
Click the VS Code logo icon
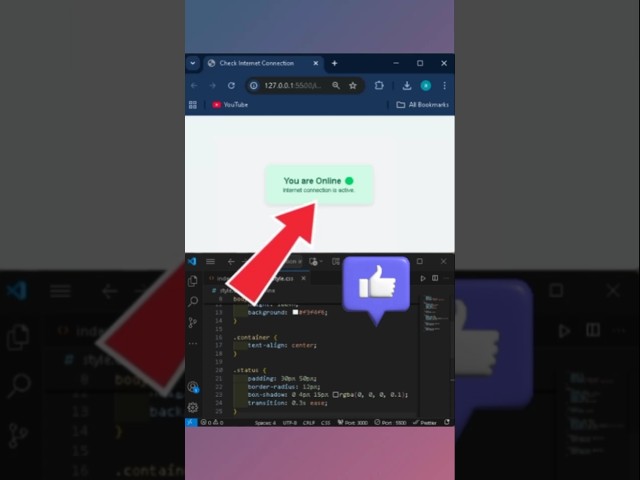(192, 261)
